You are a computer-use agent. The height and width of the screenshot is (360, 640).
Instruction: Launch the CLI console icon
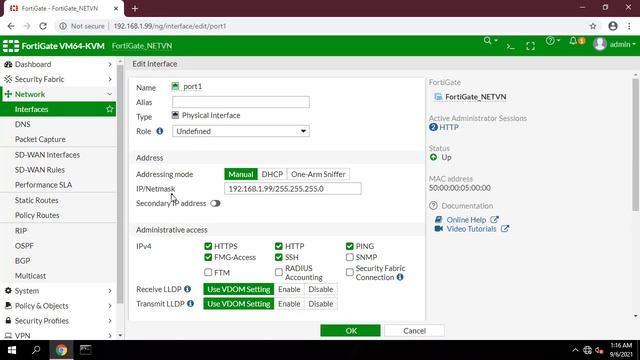point(510,46)
